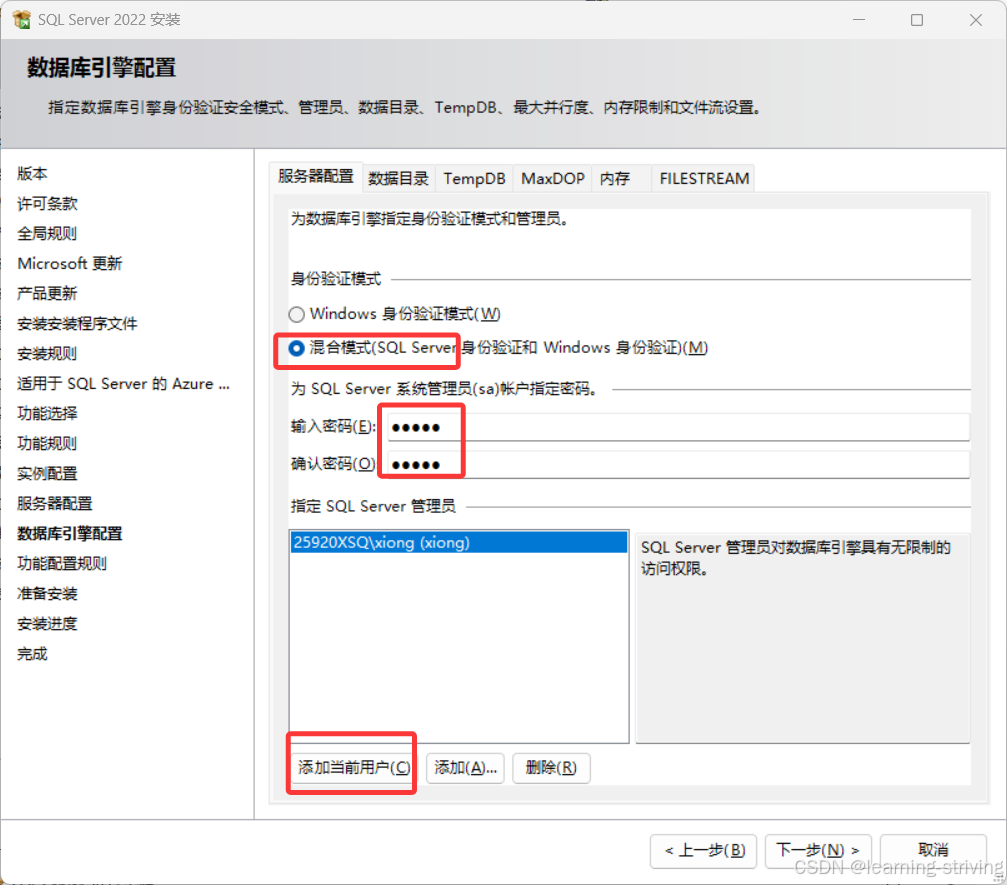Click 实例配置 step in sidebar
This screenshot has width=1007, height=885.
47,474
